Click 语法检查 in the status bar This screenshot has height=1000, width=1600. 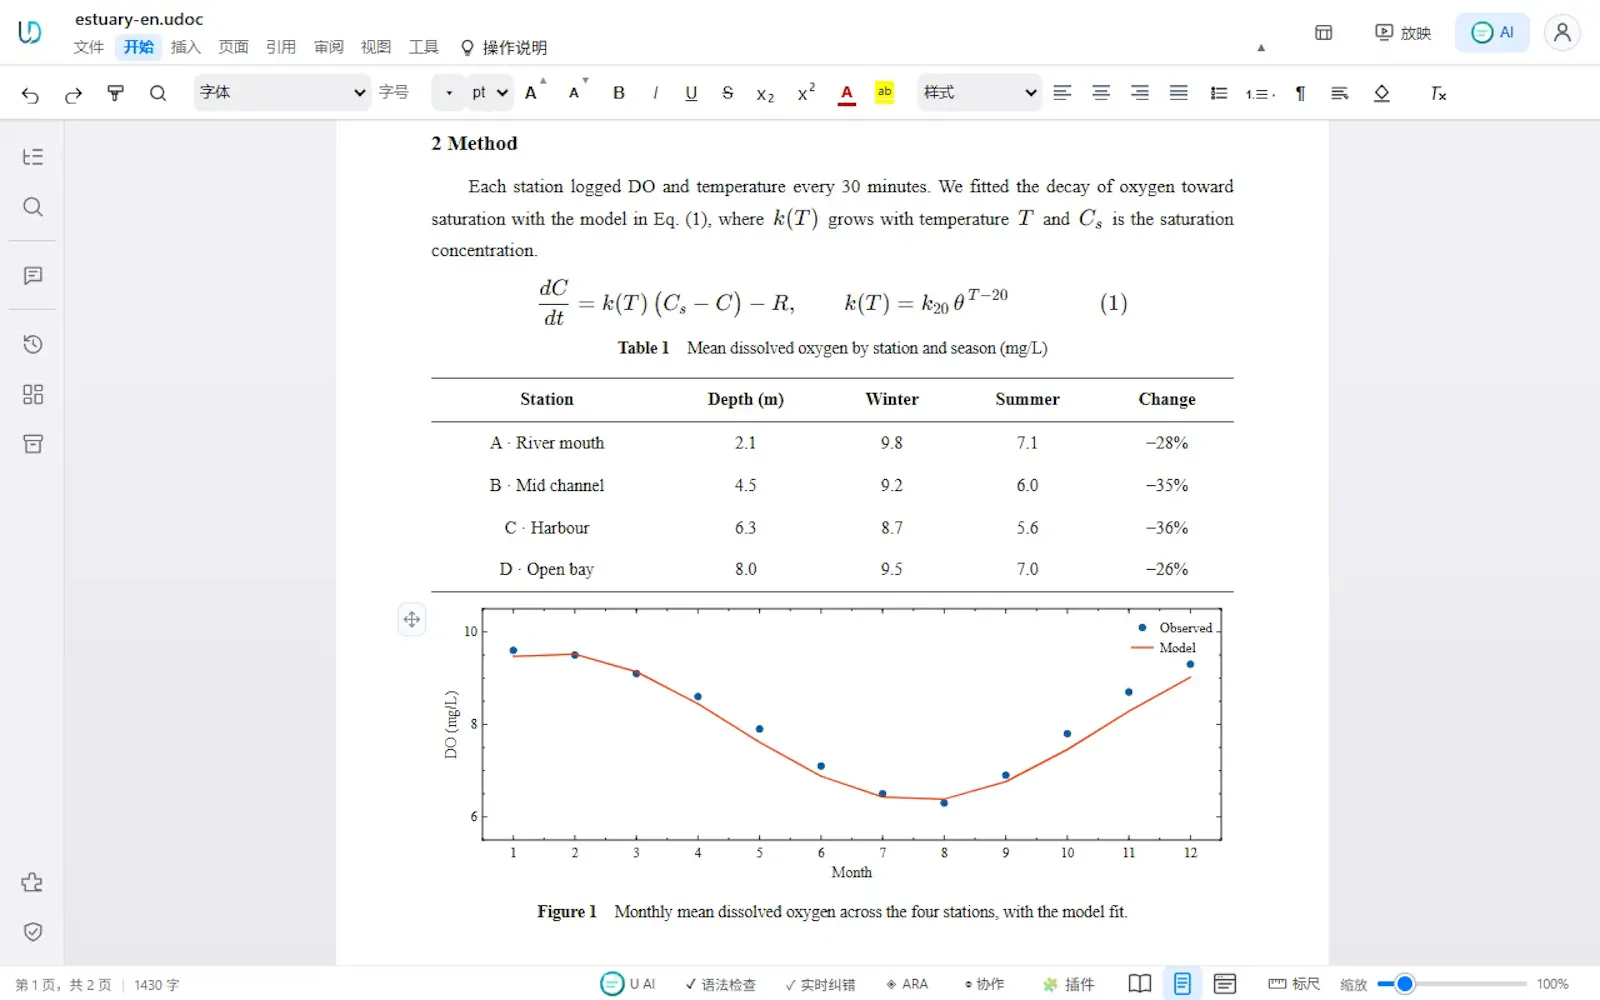point(720,984)
